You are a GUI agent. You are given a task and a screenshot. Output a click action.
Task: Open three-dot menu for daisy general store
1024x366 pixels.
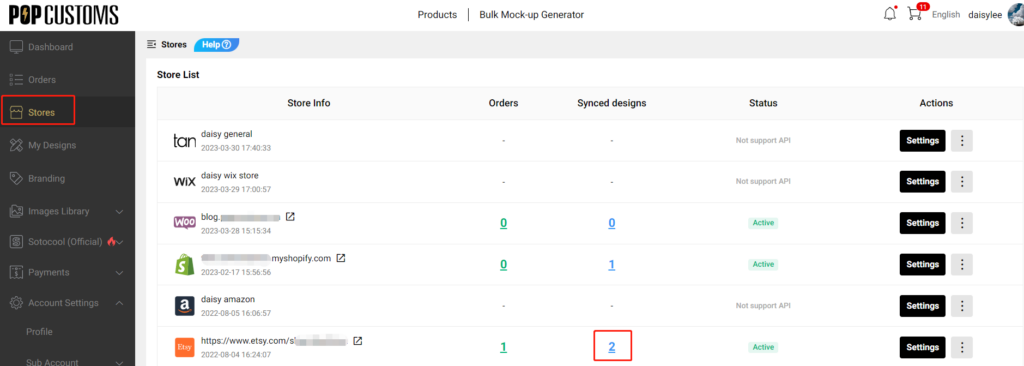pyautogui.click(x=961, y=141)
